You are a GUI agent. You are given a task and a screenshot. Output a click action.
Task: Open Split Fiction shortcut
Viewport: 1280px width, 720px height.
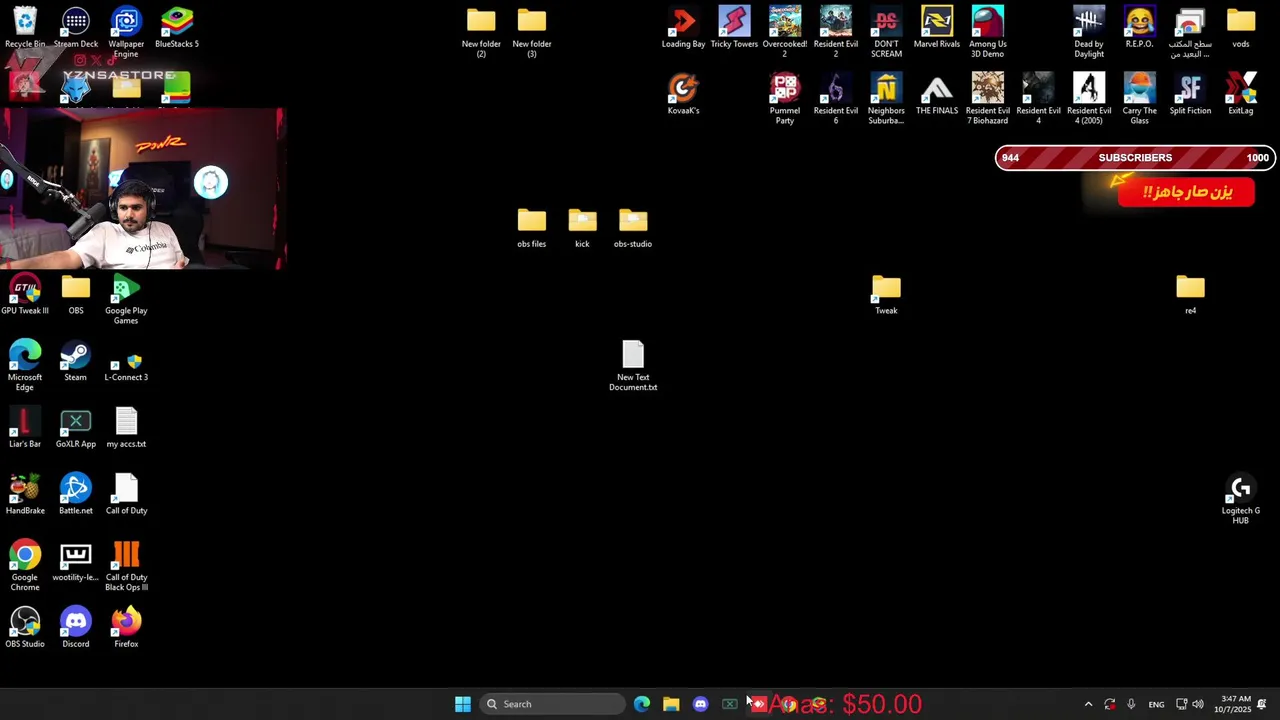tap(1190, 94)
